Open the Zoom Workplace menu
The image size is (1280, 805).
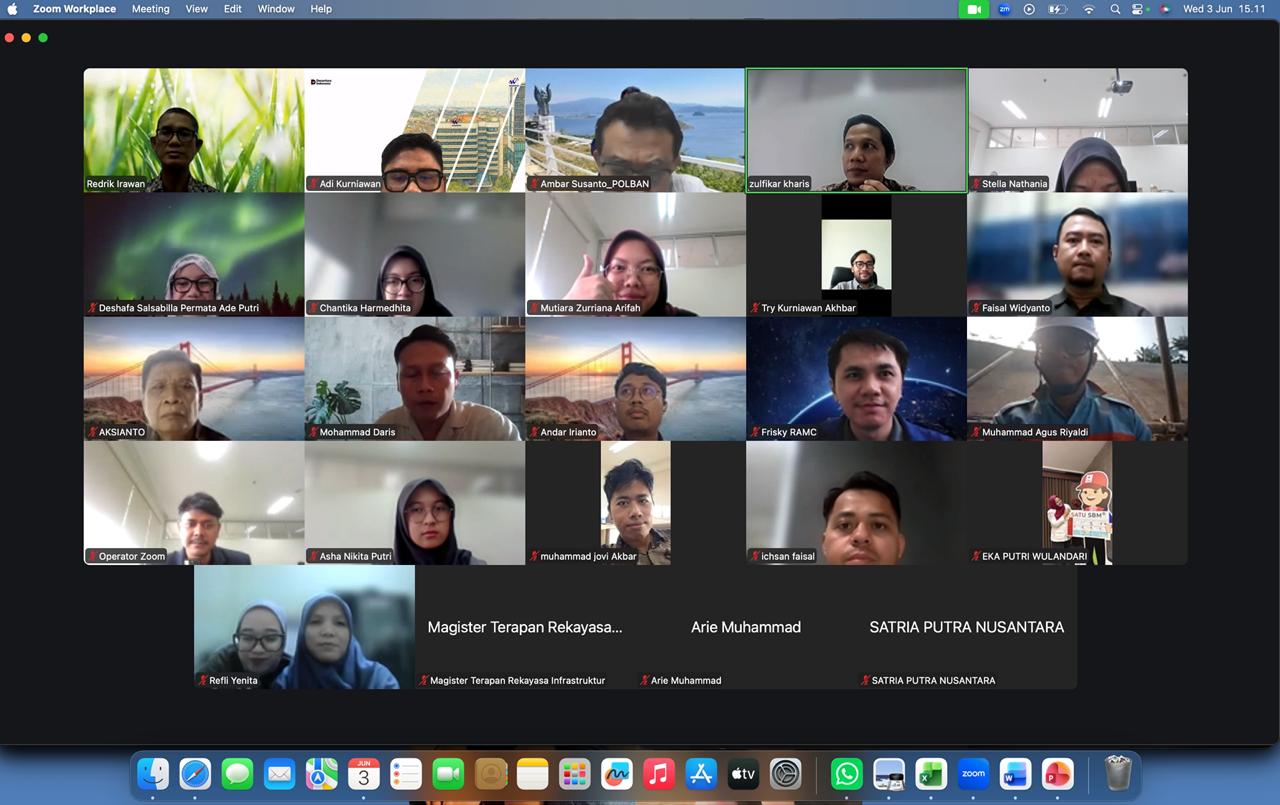[74, 9]
